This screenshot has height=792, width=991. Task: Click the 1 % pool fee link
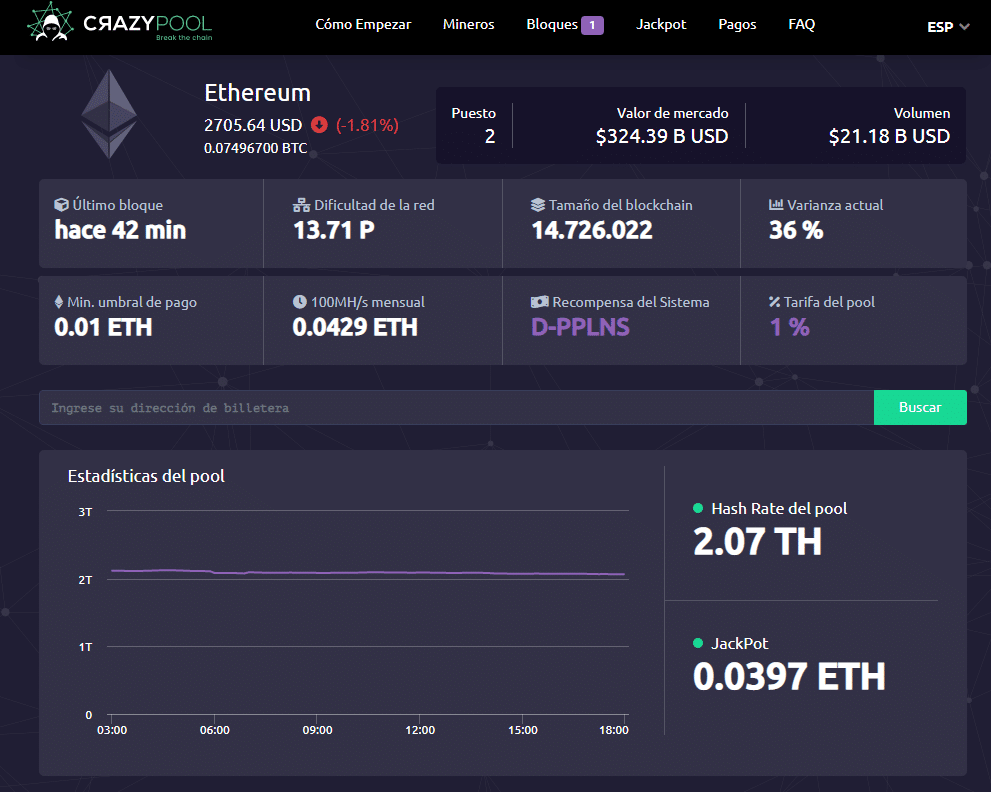(x=789, y=327)
